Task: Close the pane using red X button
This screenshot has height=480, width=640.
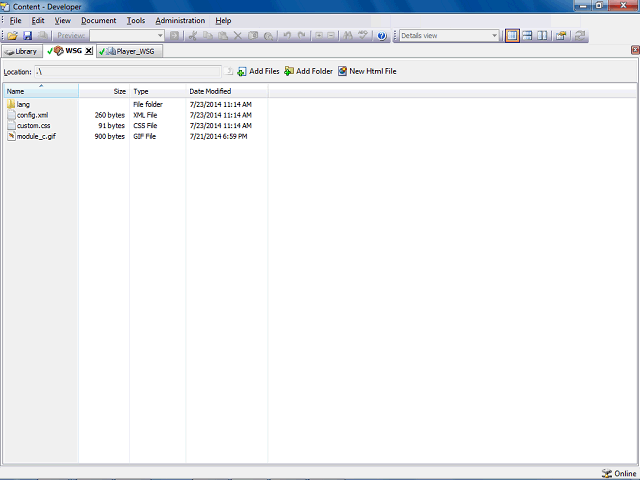Action: pos(635,50)
